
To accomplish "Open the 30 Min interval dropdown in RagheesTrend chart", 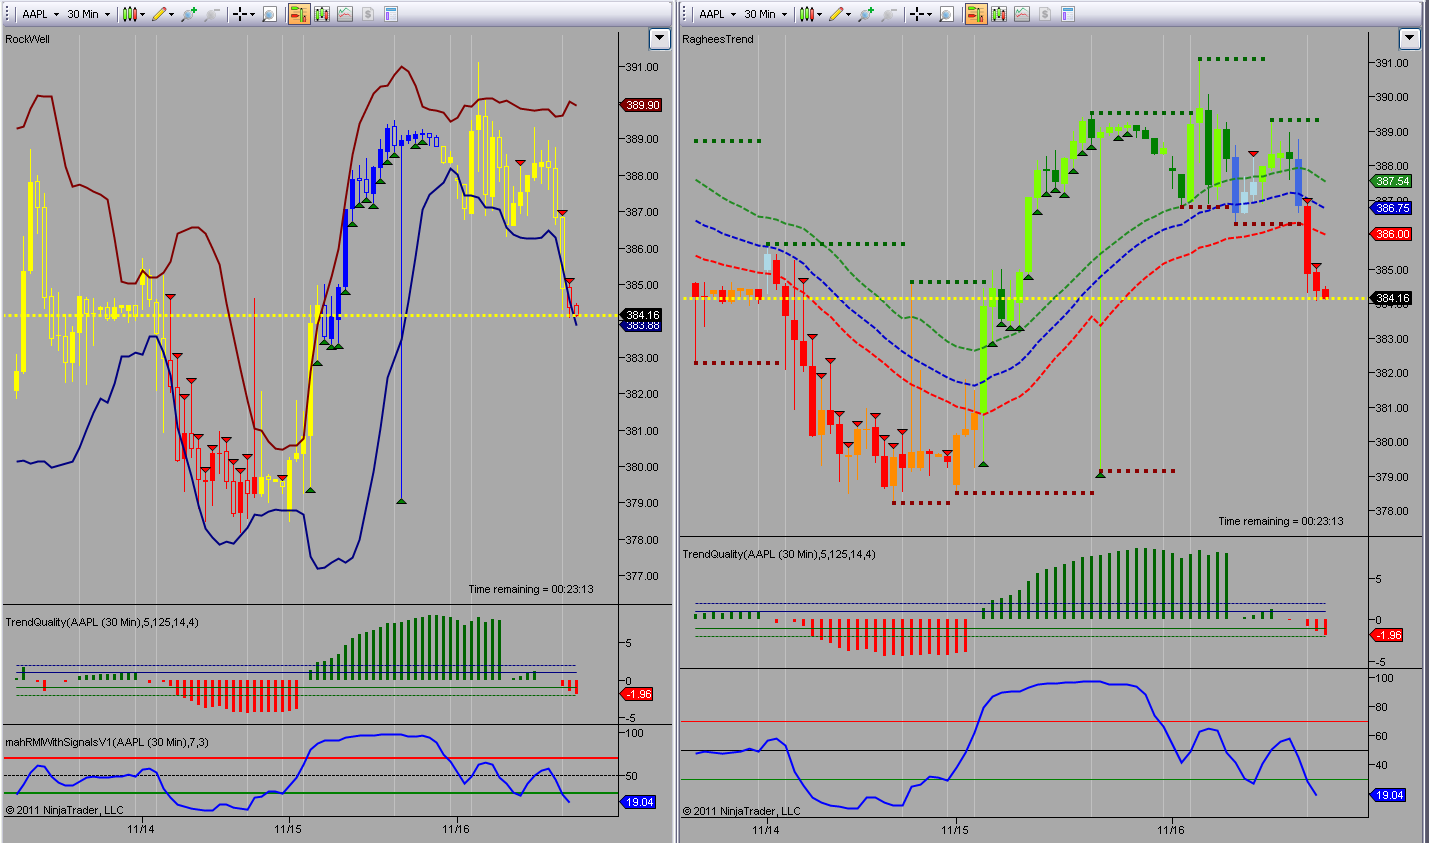I will [766, 14].
